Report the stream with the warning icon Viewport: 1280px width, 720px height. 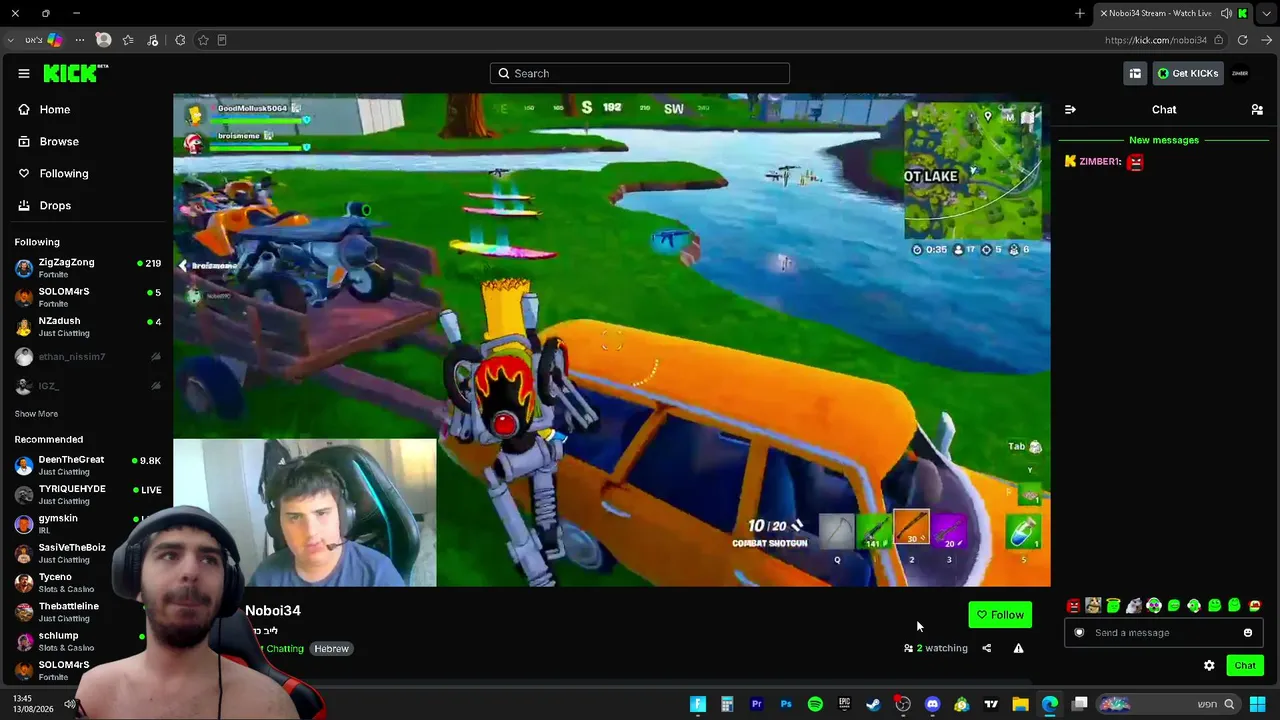click(x=1018, y=648)
